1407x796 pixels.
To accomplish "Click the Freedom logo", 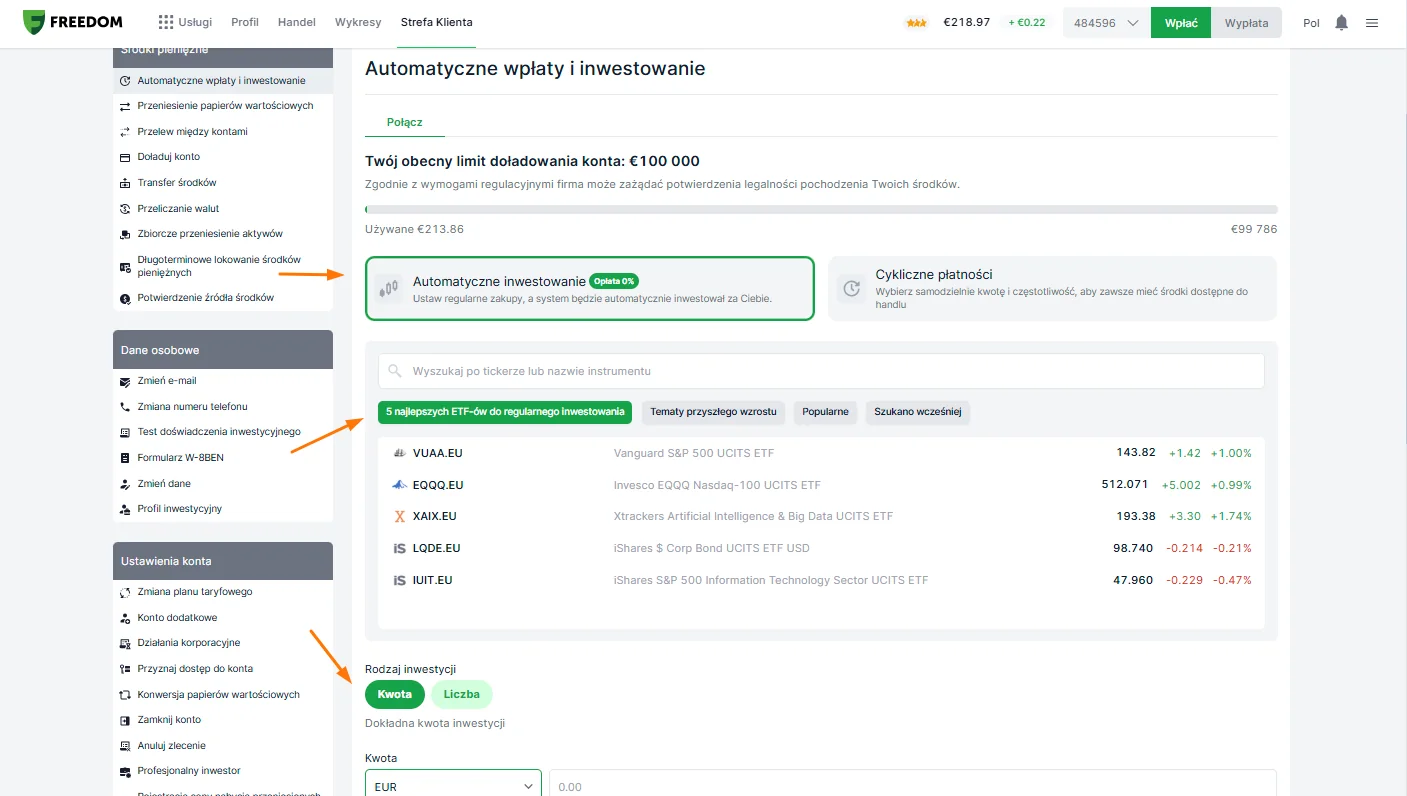I will pos(72,22).
